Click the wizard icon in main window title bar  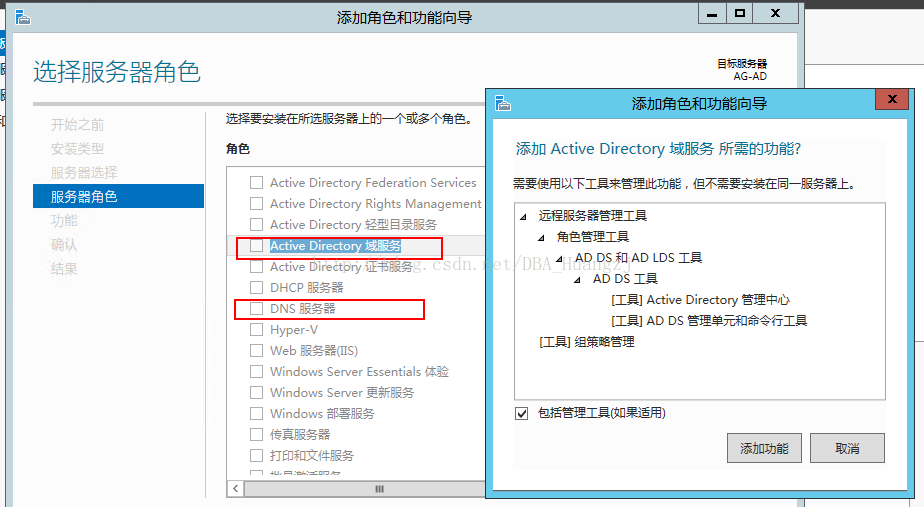point(22,18)
